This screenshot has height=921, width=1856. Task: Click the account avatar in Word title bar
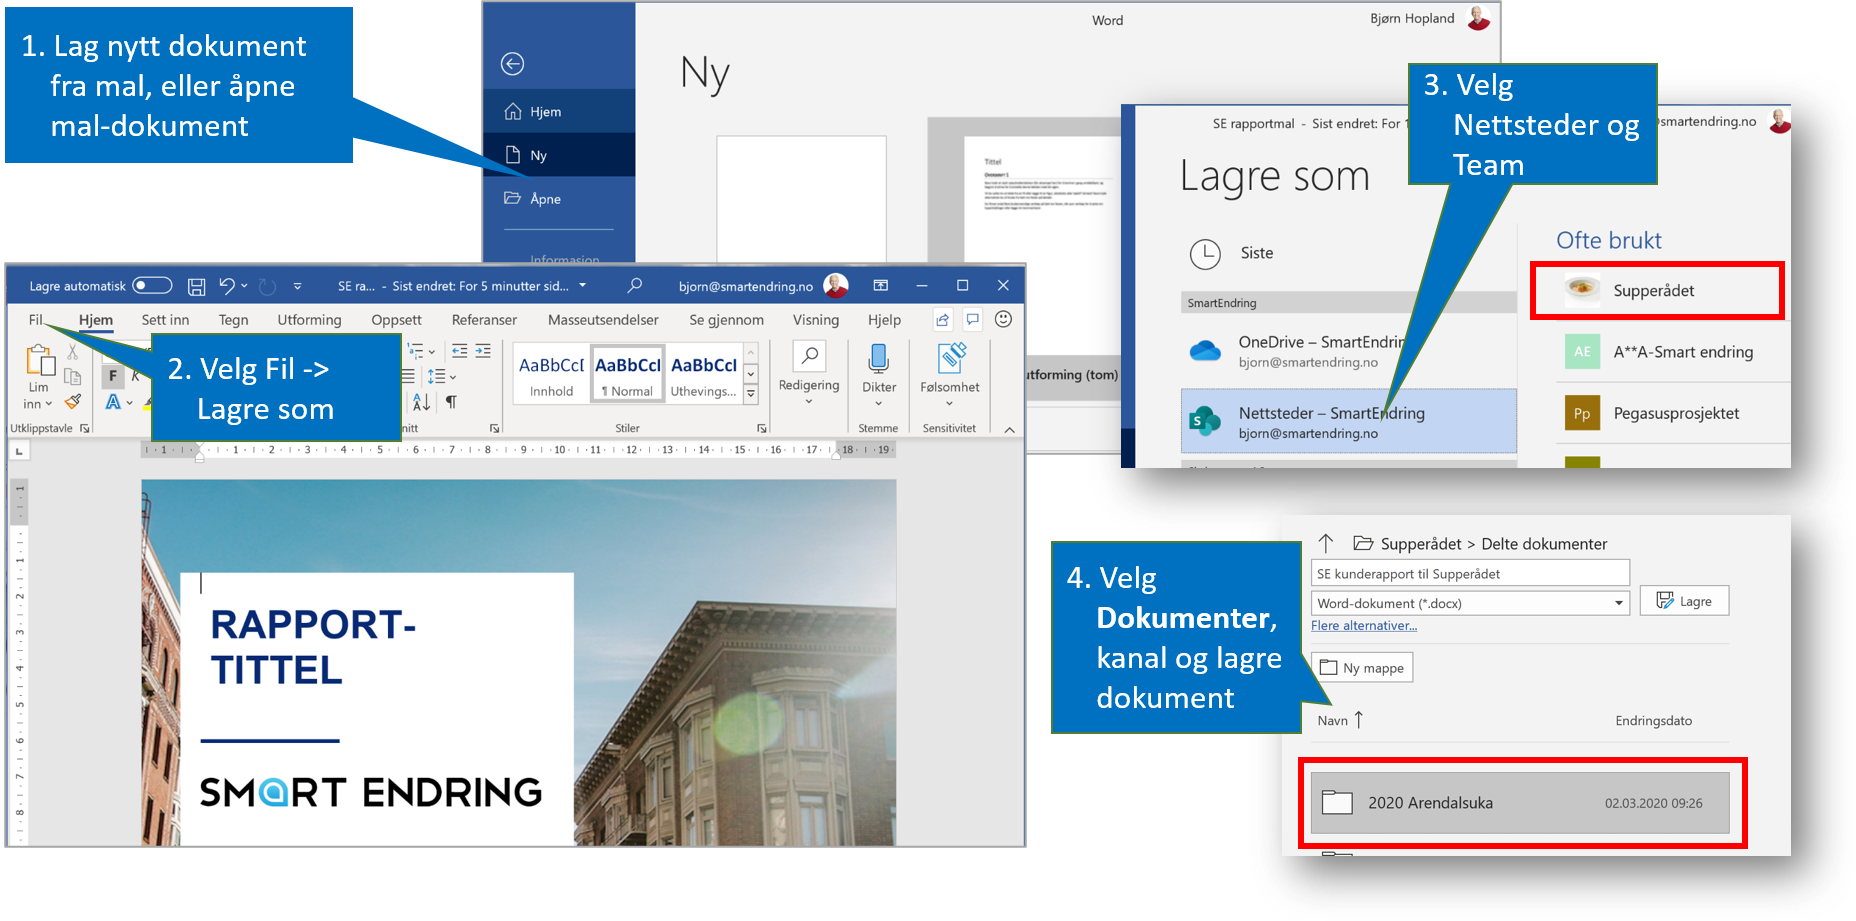pyautogui.click(x=836, y=286)
